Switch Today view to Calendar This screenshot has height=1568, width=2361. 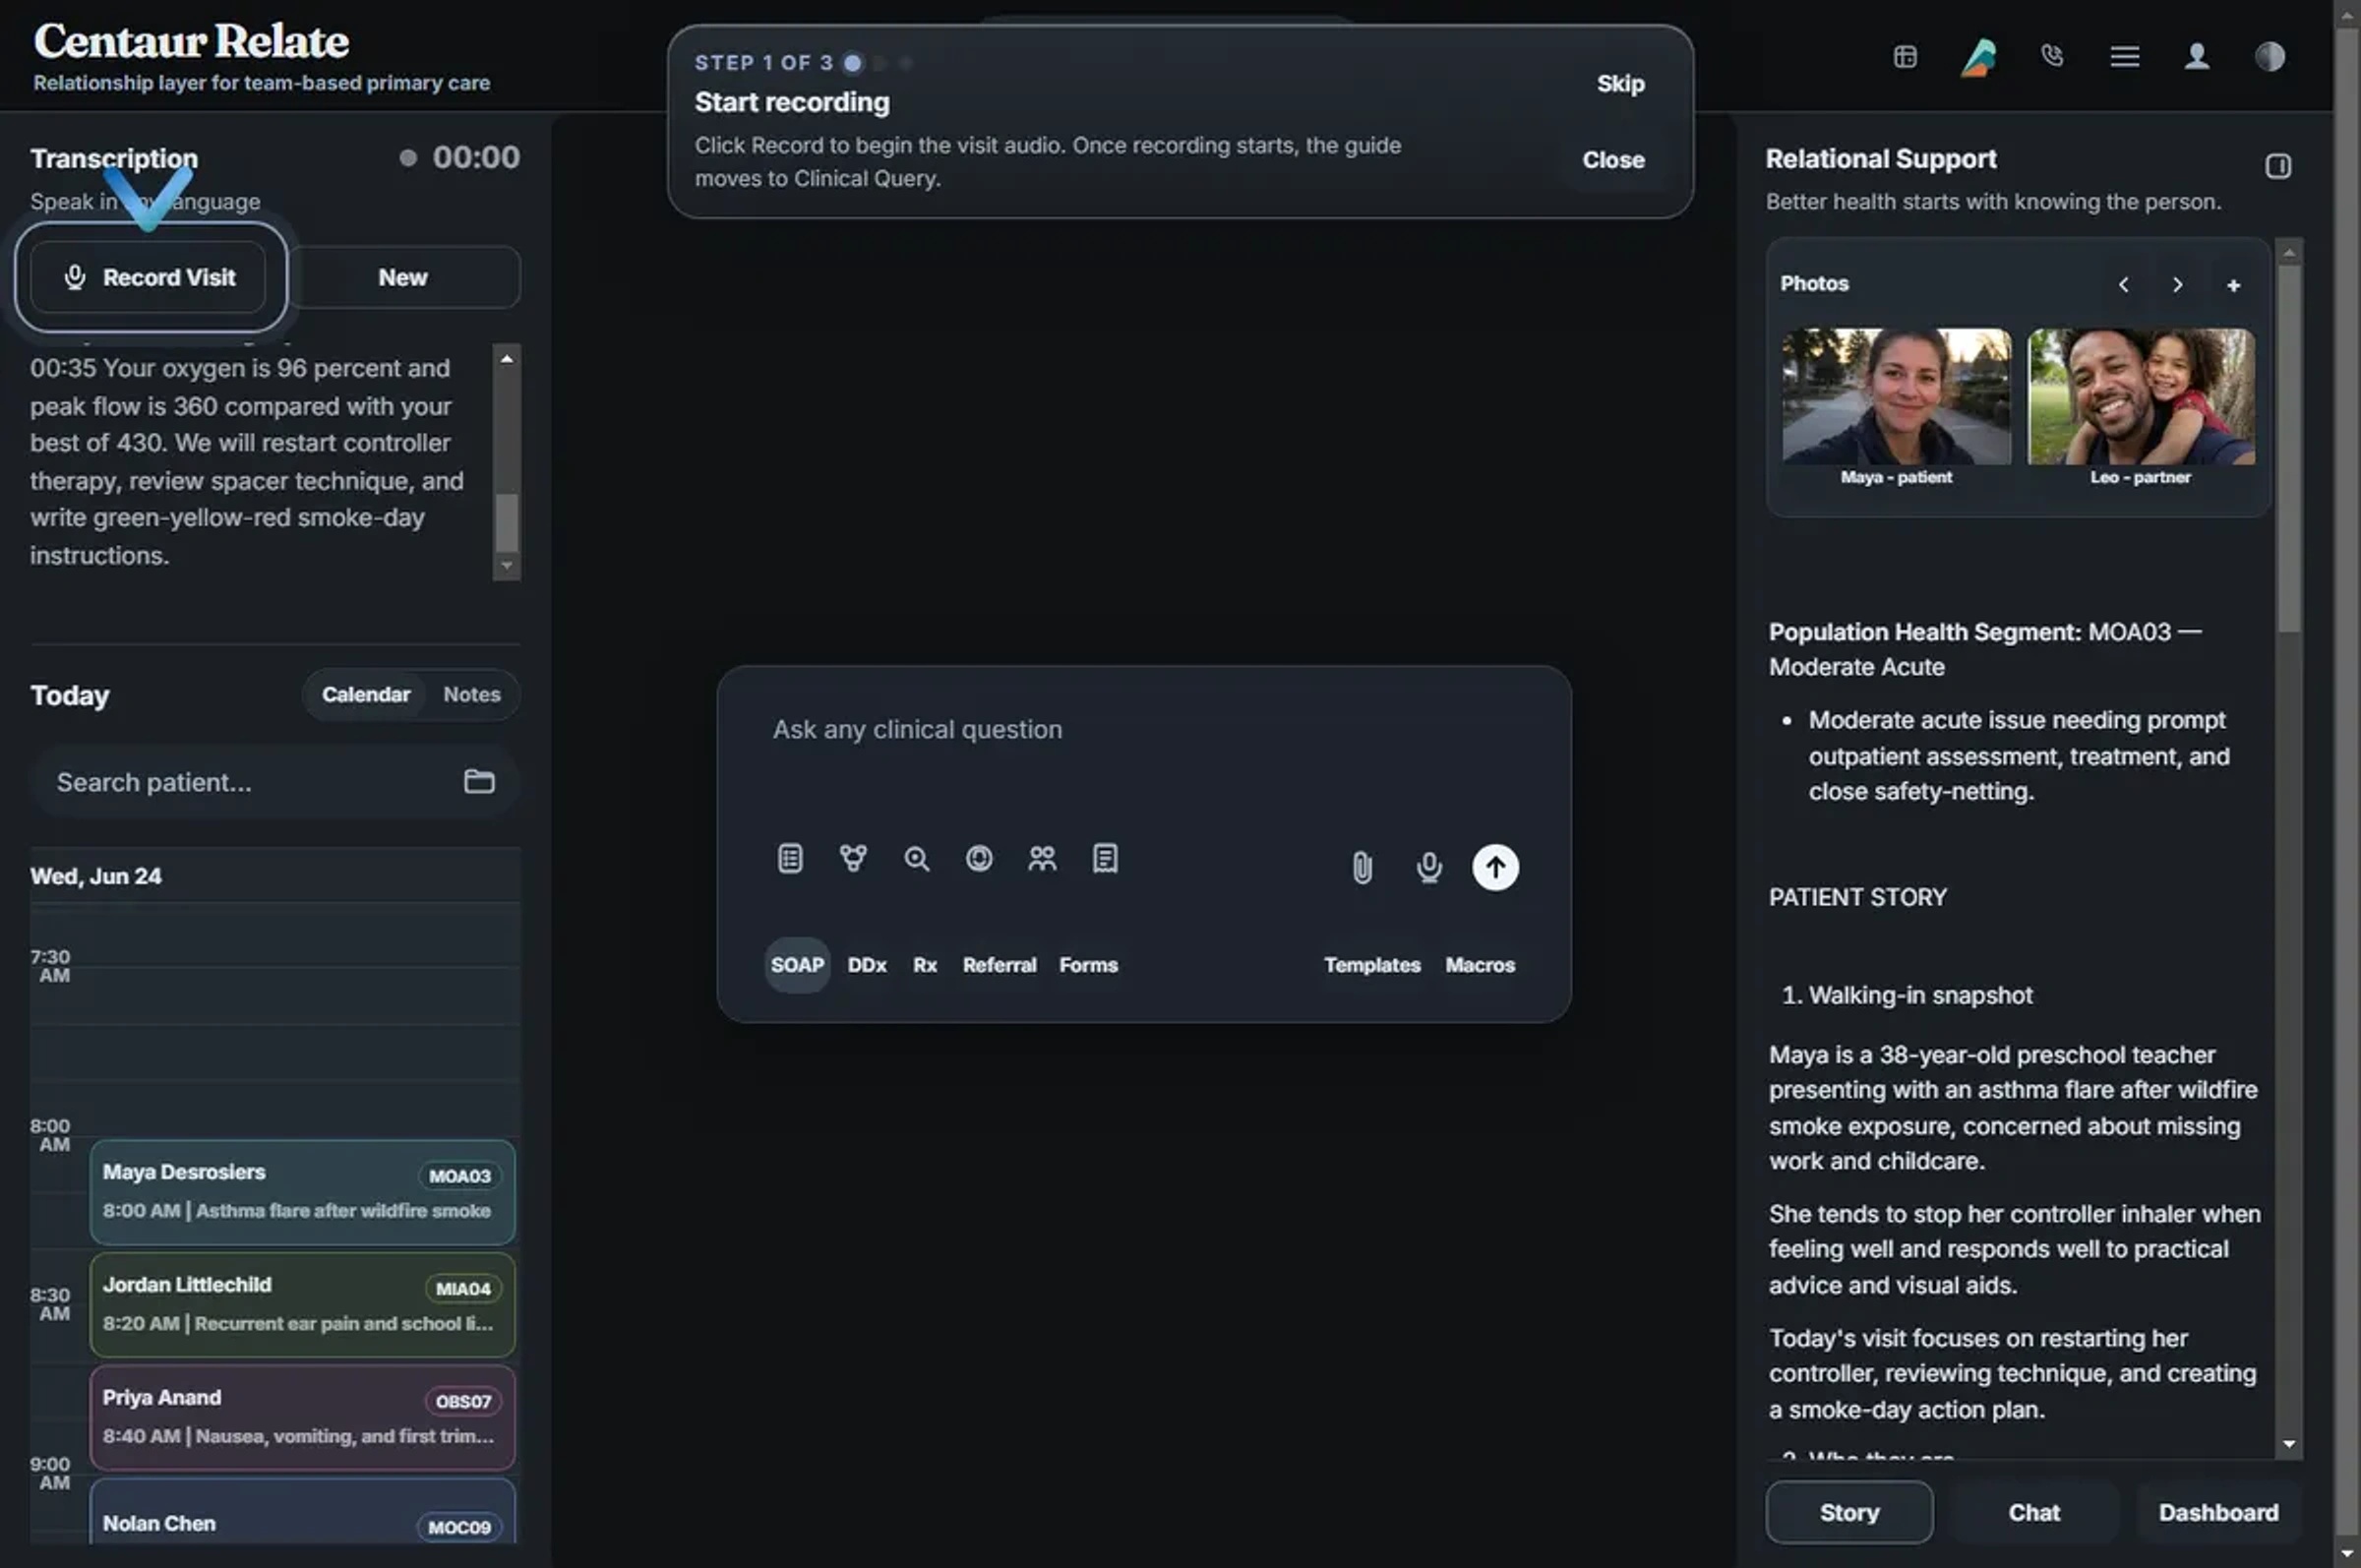[366, 695]
